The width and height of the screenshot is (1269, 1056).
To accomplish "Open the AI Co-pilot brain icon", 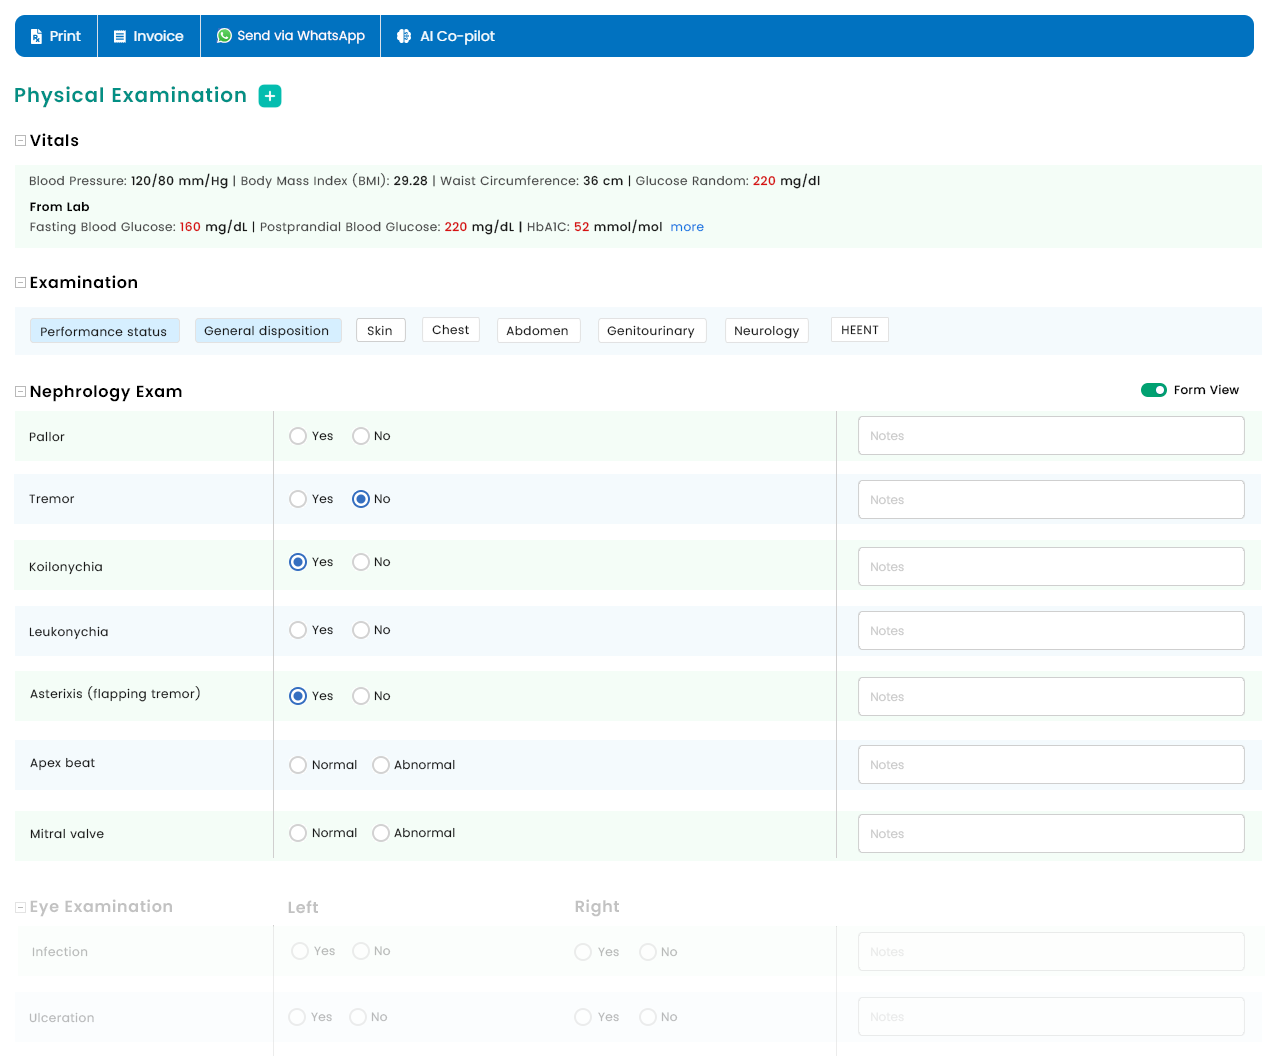I will click(x=404, y=37).
